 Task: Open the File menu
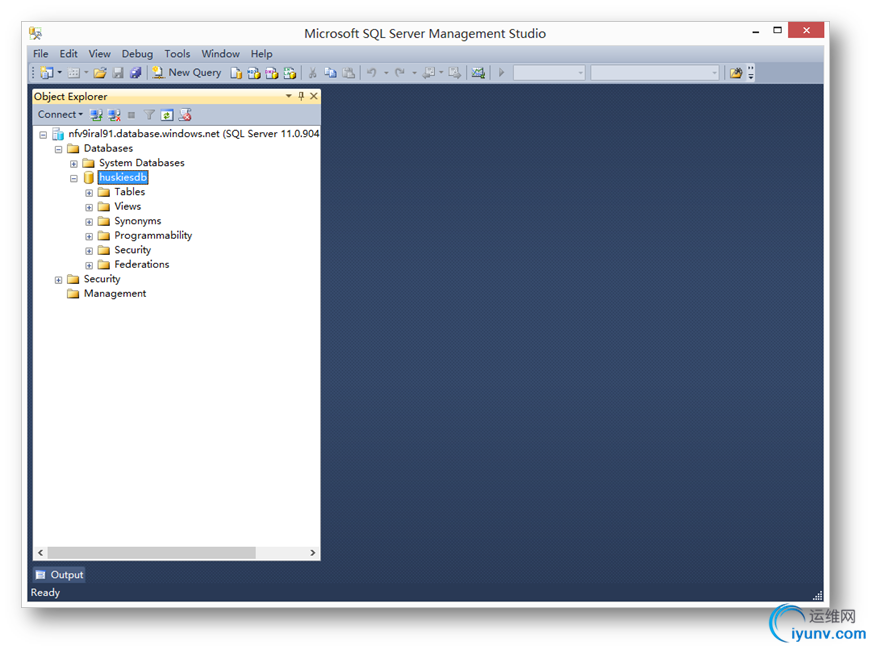(41, 54)
